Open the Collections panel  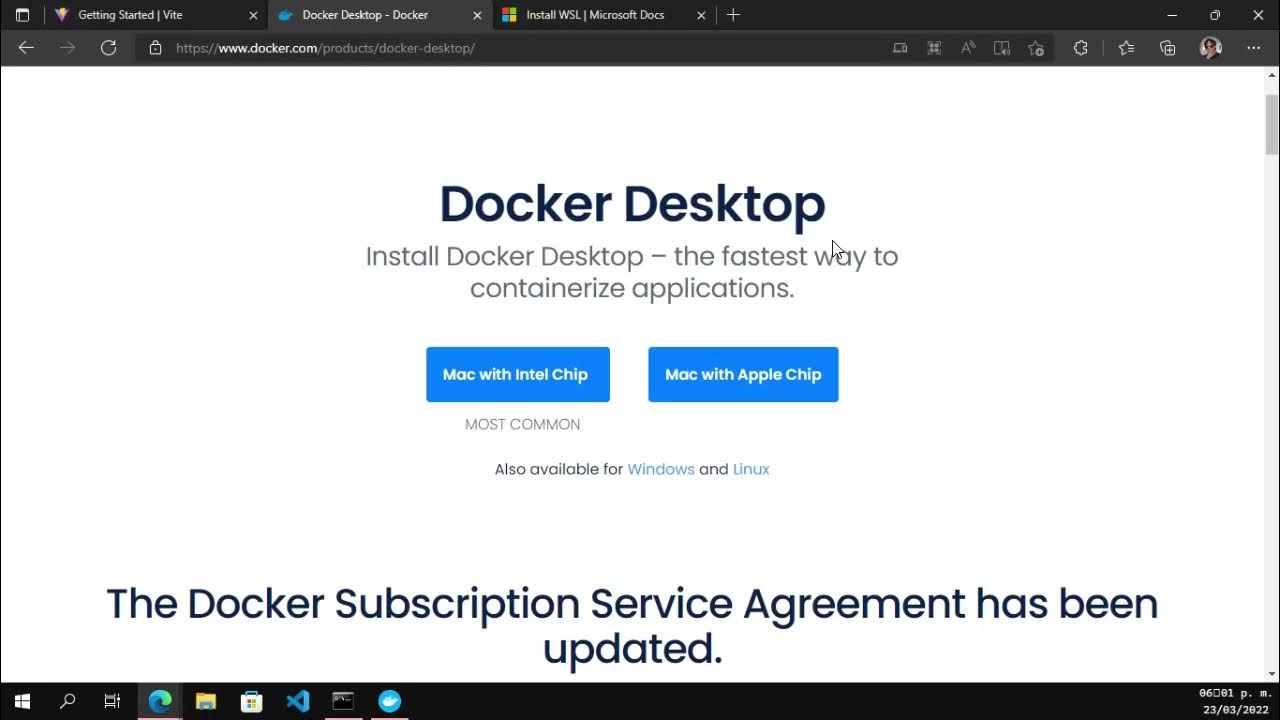tap(1167, 48)
